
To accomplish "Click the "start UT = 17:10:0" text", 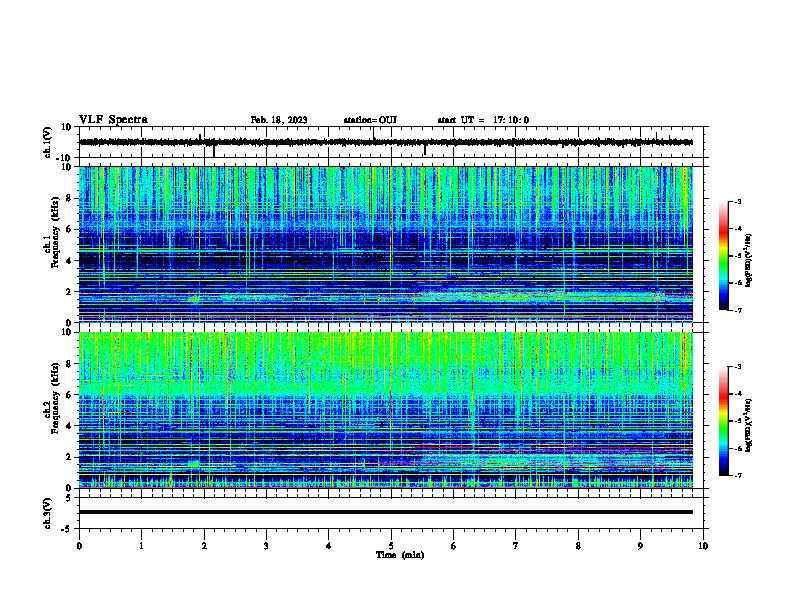I will pos(483,120).
